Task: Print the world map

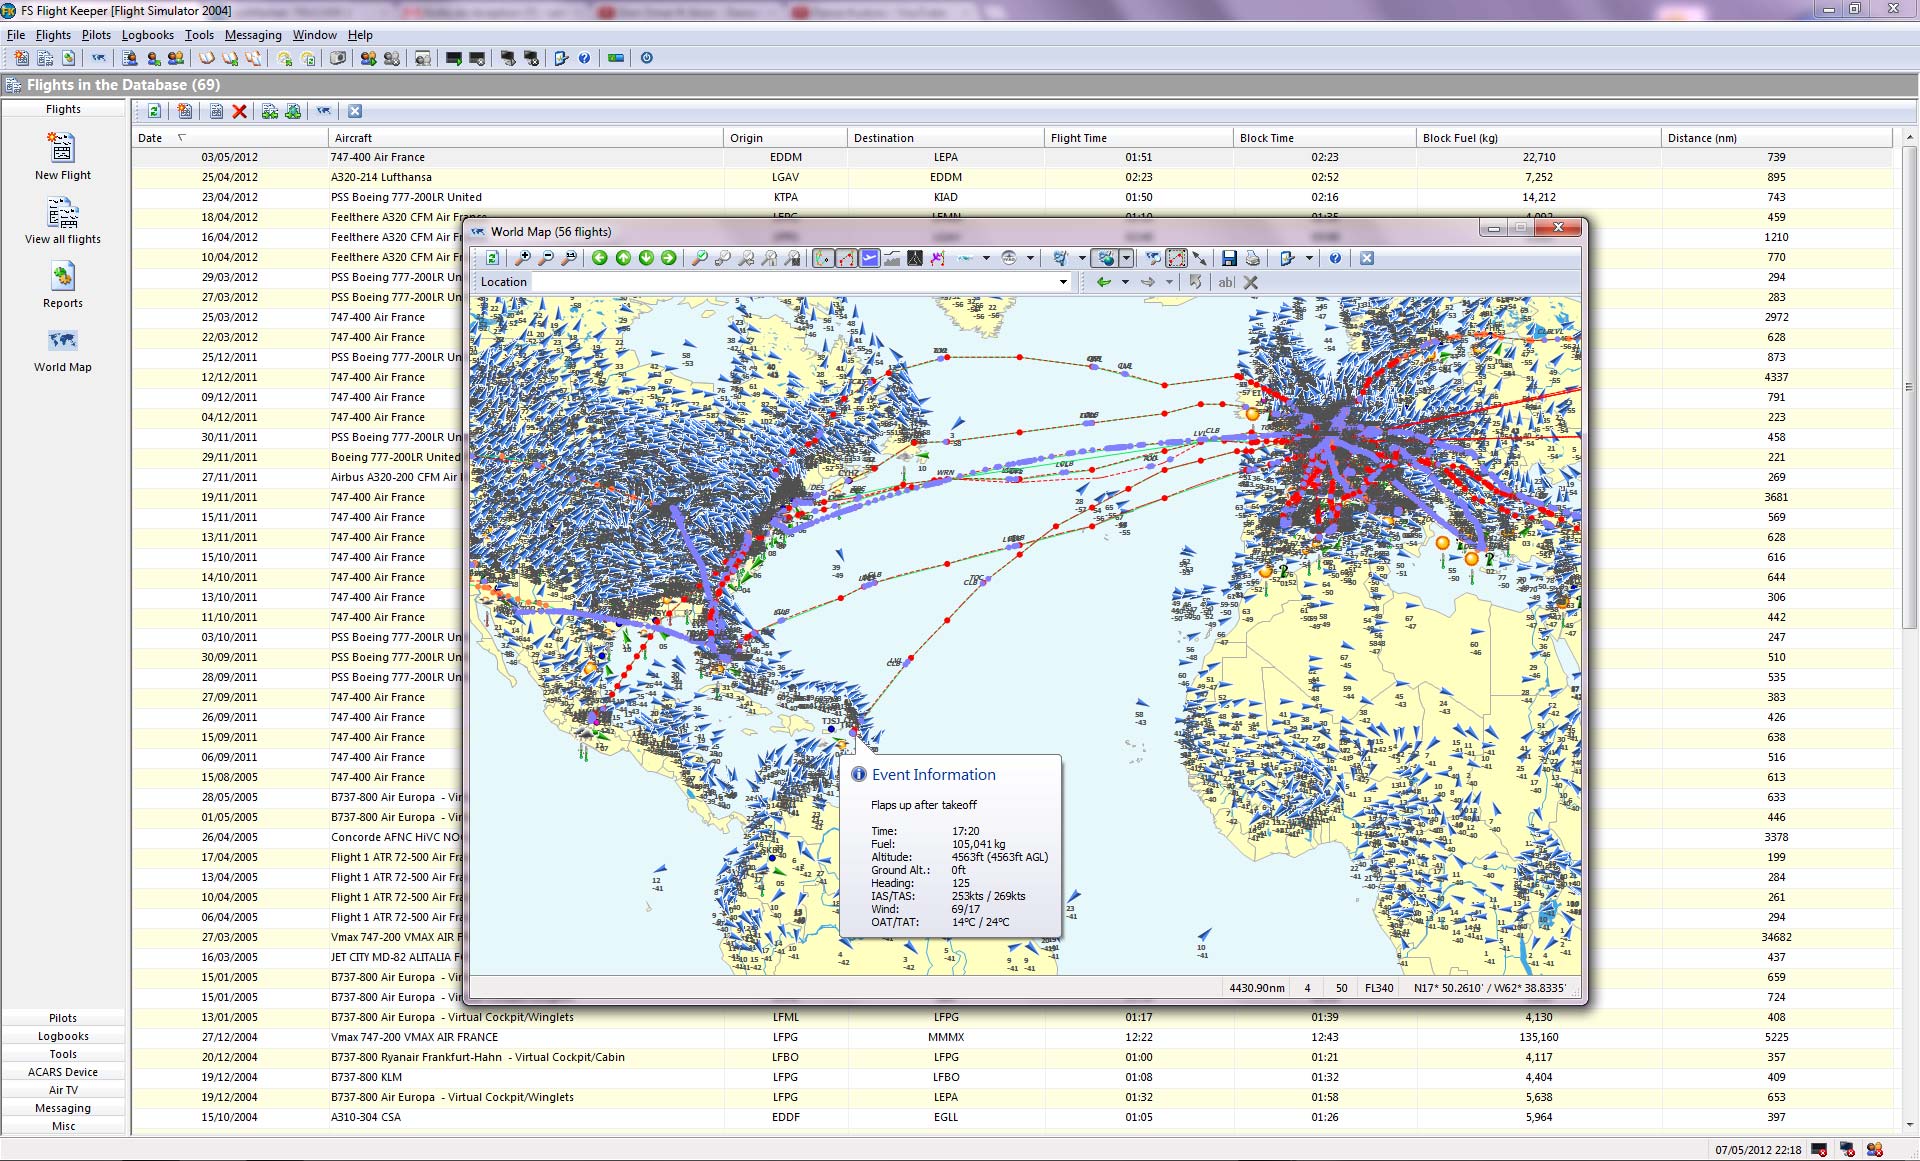Action: (1252, 258)
